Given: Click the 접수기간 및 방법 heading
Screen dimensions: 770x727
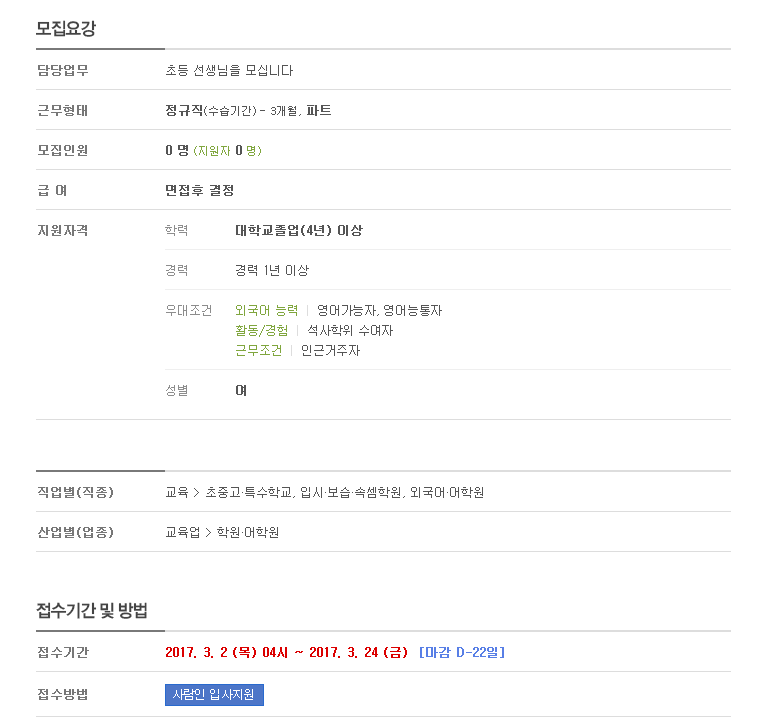Looking at the screenshot, I should click(x=92, y=611).
